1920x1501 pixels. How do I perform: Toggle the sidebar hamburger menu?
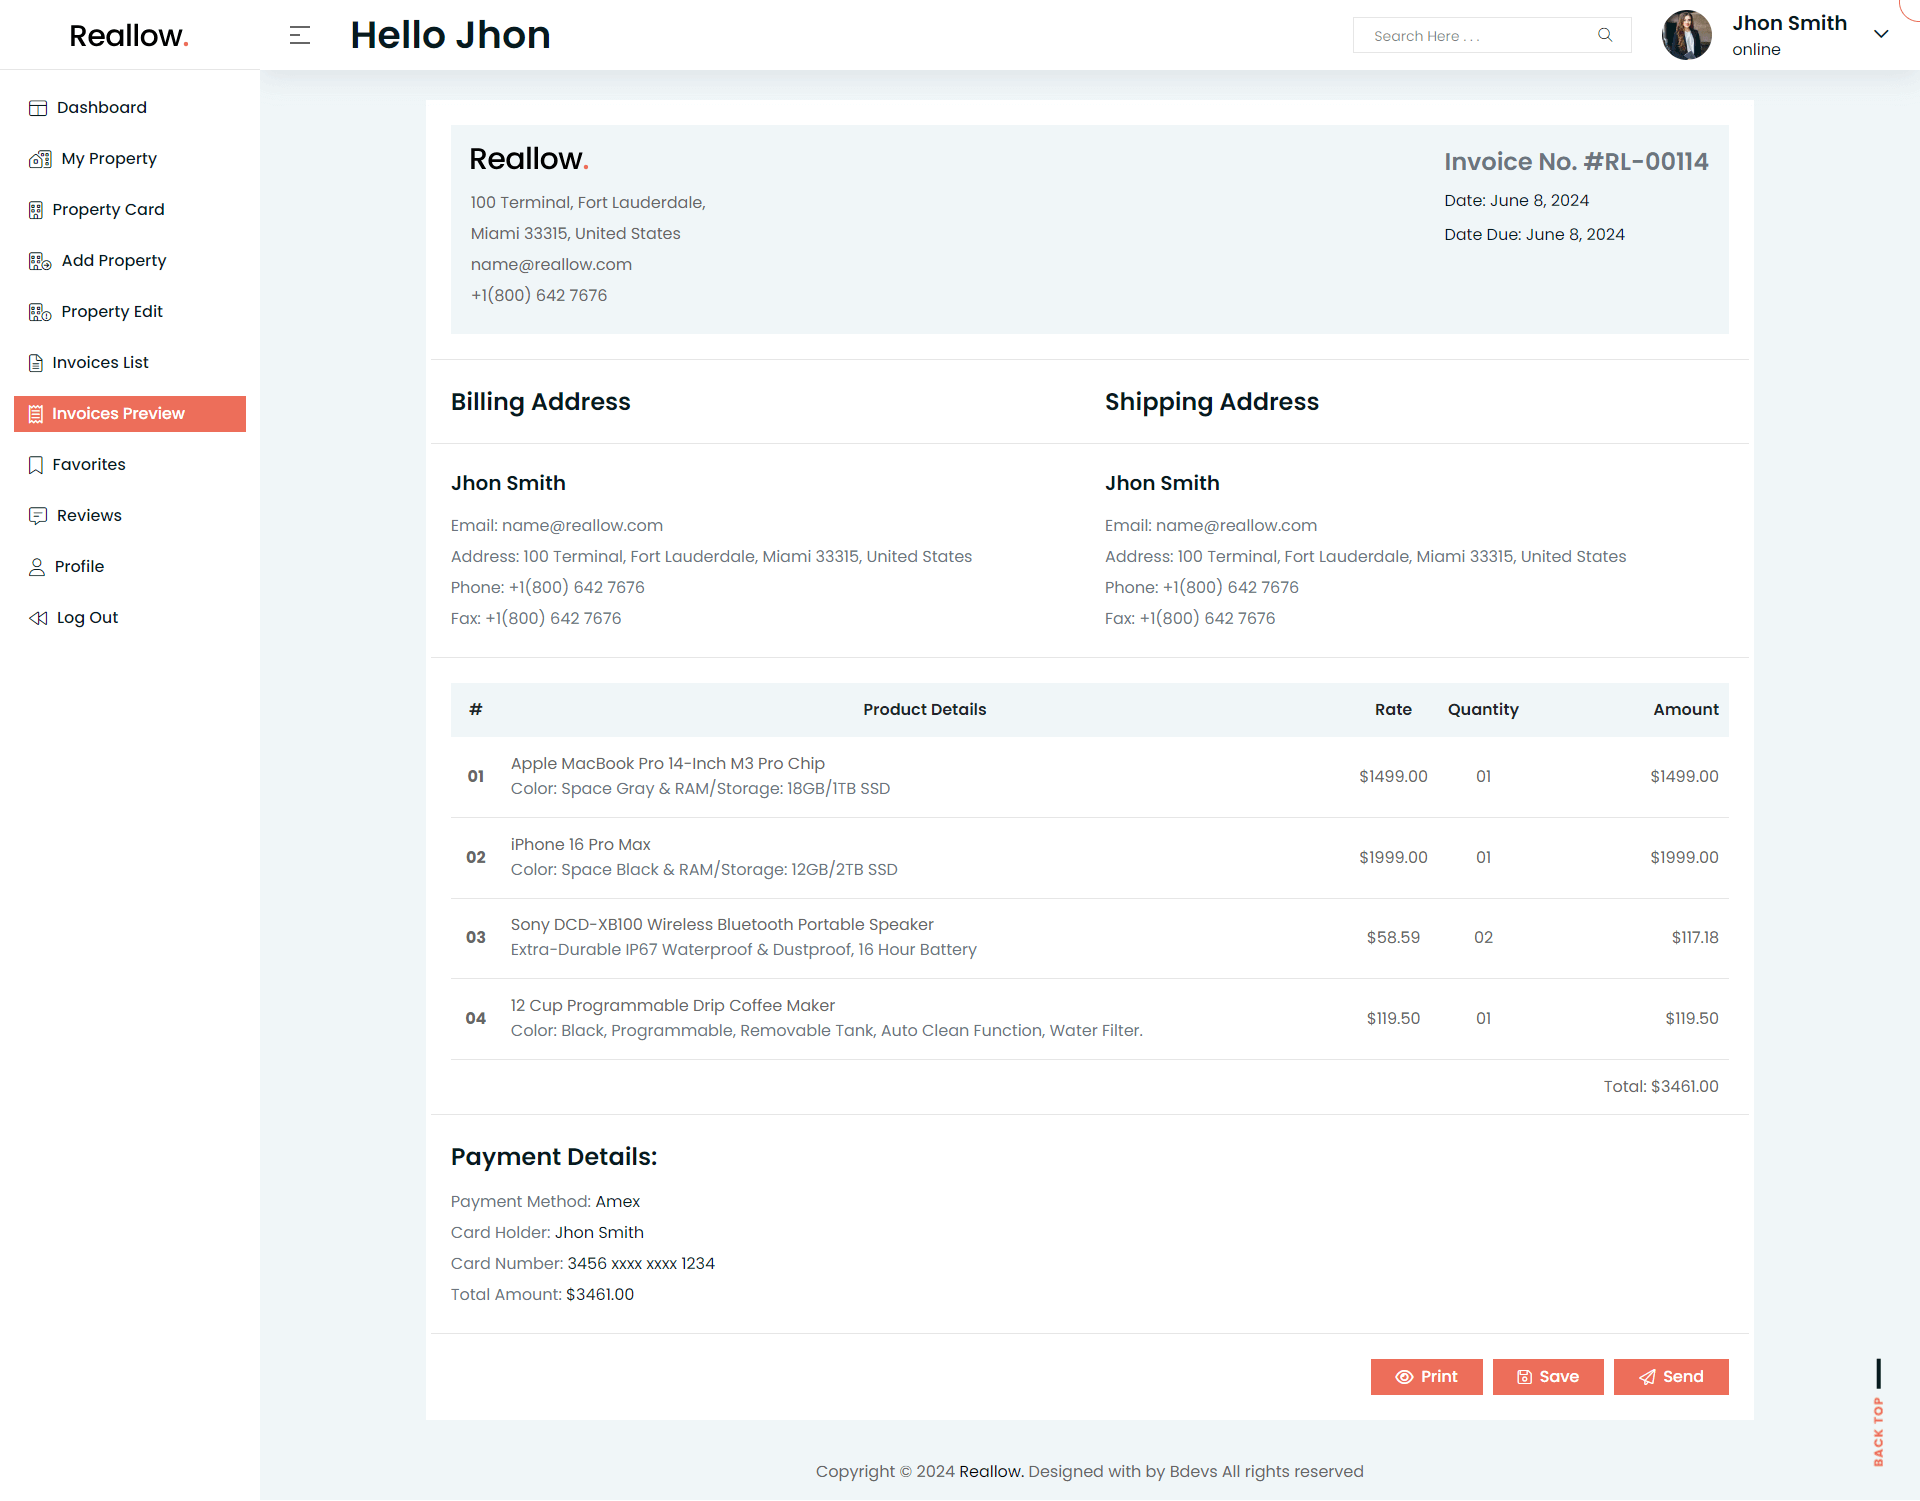[x=300, y=35]
